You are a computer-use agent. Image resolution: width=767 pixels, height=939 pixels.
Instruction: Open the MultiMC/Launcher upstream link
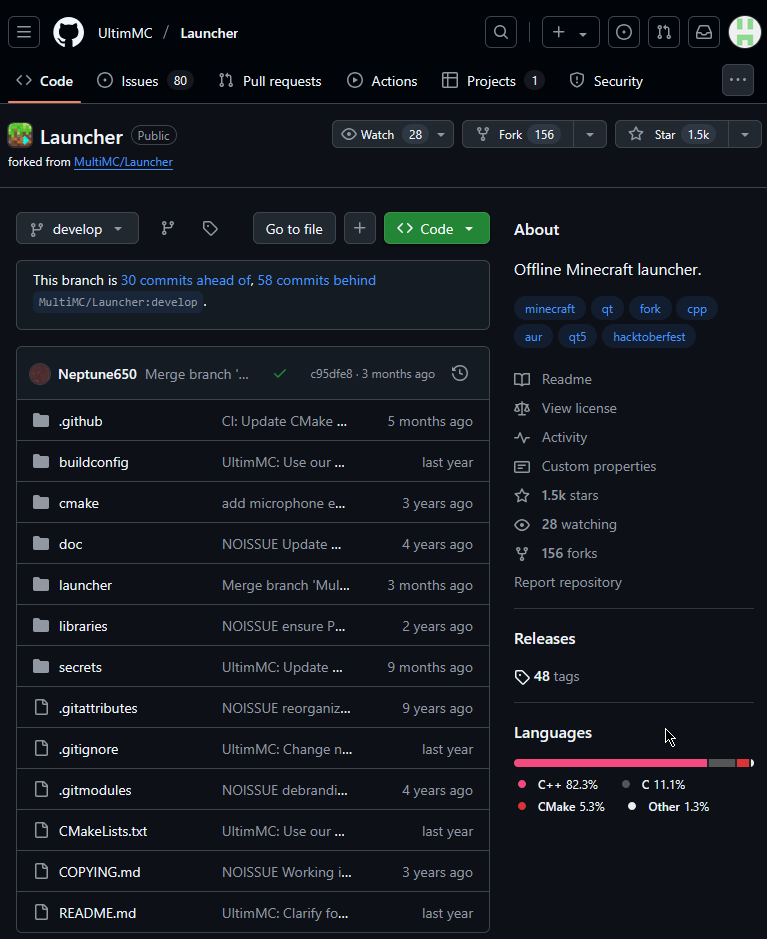point(123,162)
